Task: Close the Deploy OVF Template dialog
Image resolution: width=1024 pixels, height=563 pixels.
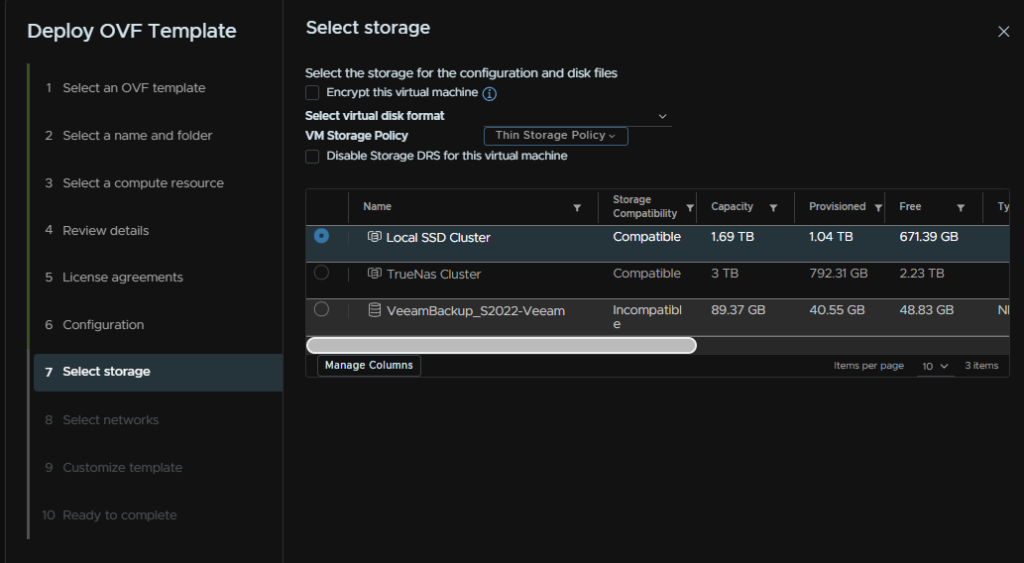Action: click(1003, 31)
